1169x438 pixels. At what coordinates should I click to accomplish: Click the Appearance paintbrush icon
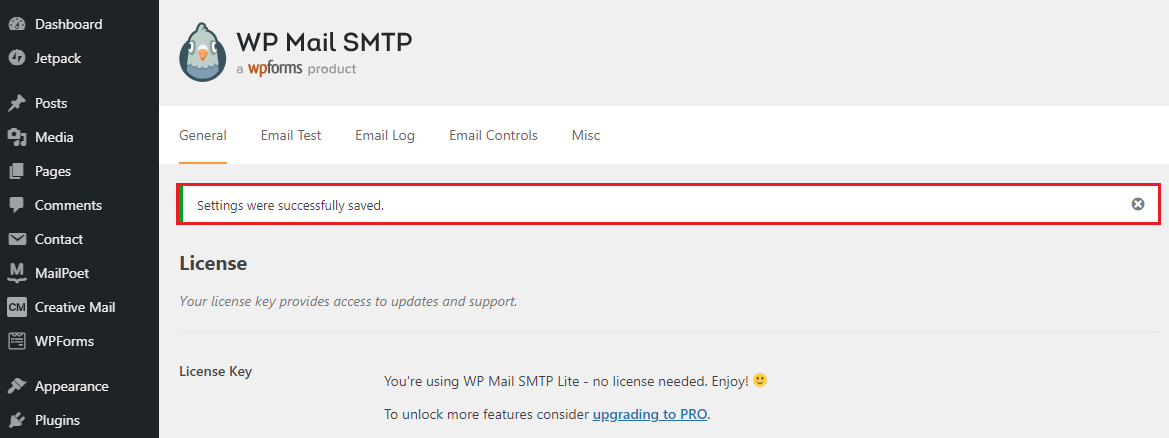click(17, 386)
